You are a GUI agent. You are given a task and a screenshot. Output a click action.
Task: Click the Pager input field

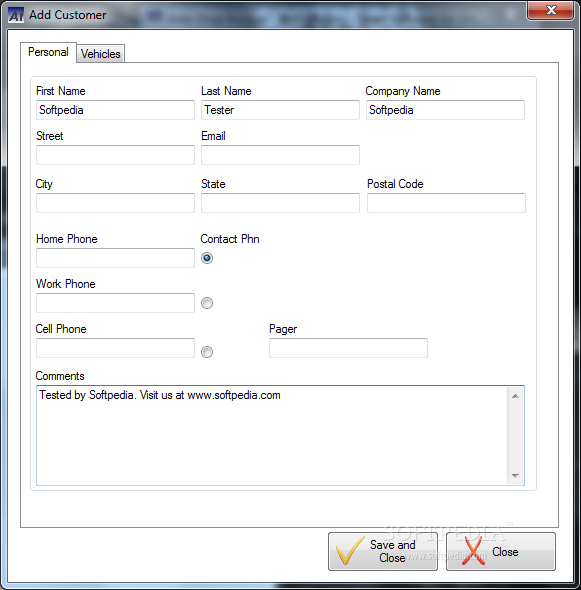click(x=348, y=348)
